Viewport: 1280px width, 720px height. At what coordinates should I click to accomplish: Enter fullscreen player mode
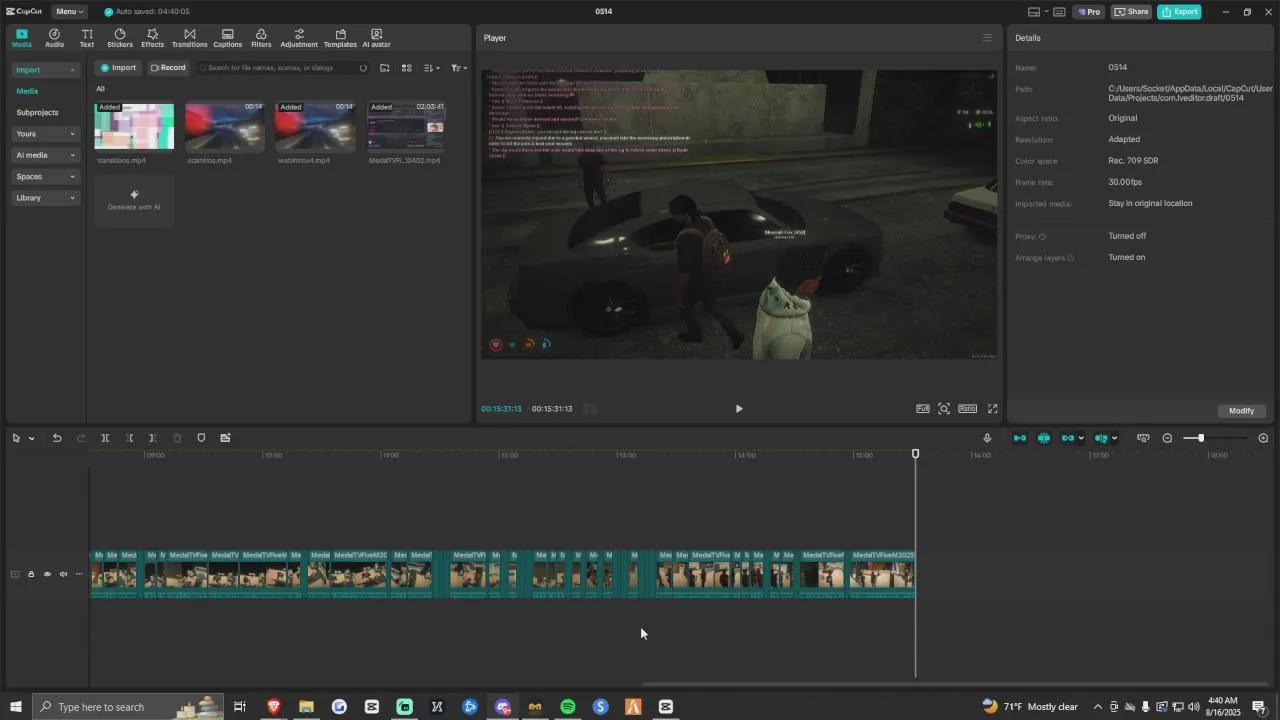(993, 409)
